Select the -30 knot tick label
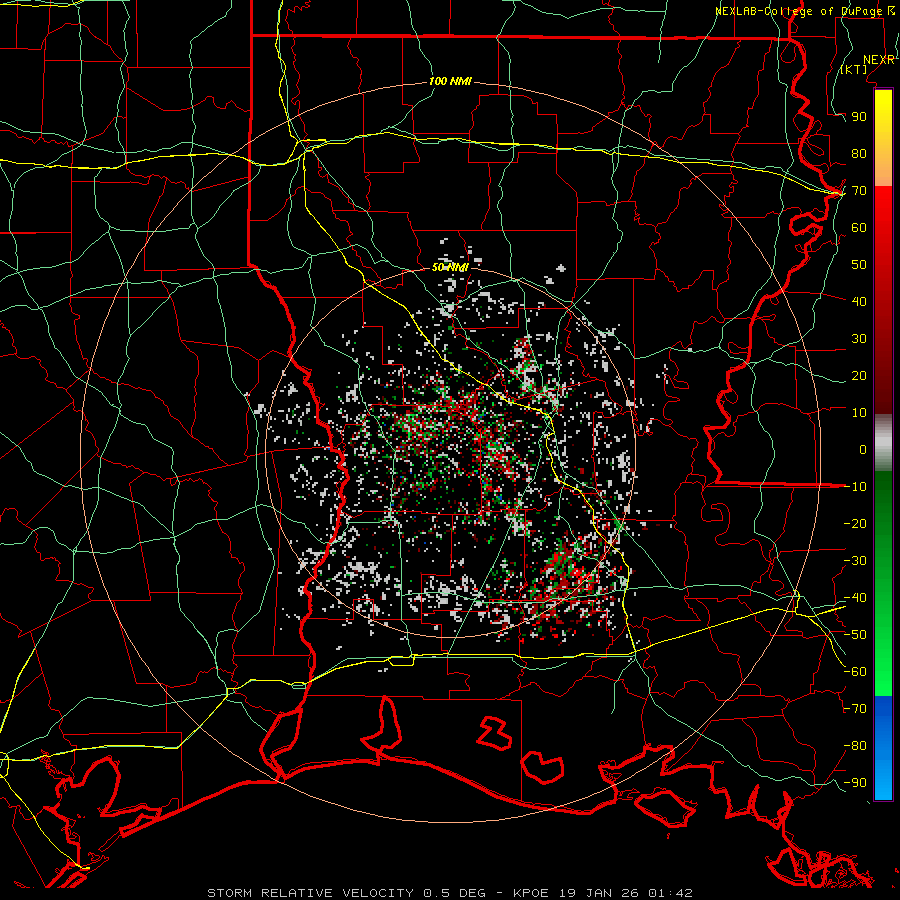900x900 pixels. (x=855, y=561)
